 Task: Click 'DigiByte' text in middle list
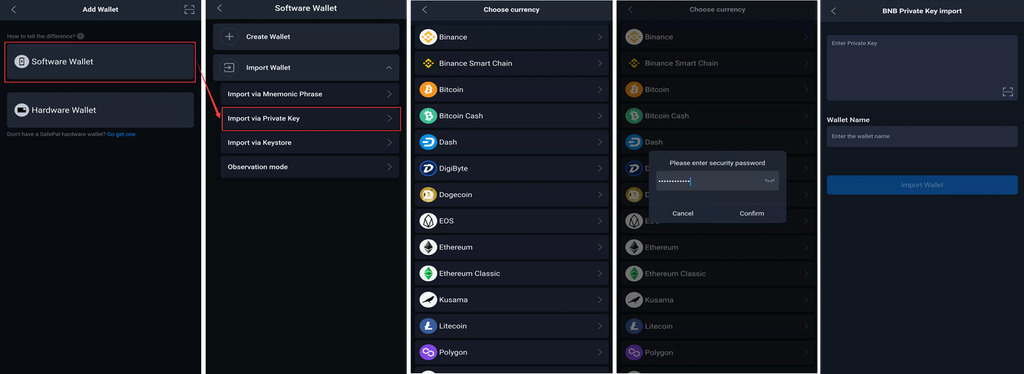453,168
